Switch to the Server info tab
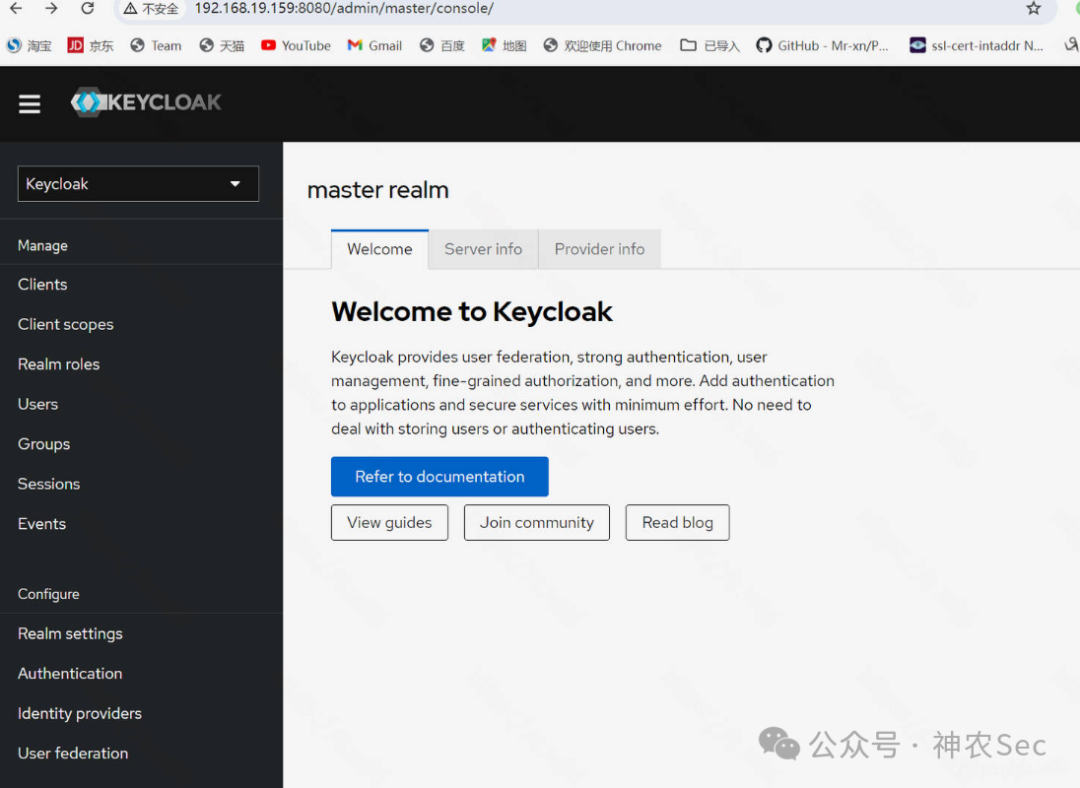This screenshot has width=1080, height=788. click(x=483, y=249)
